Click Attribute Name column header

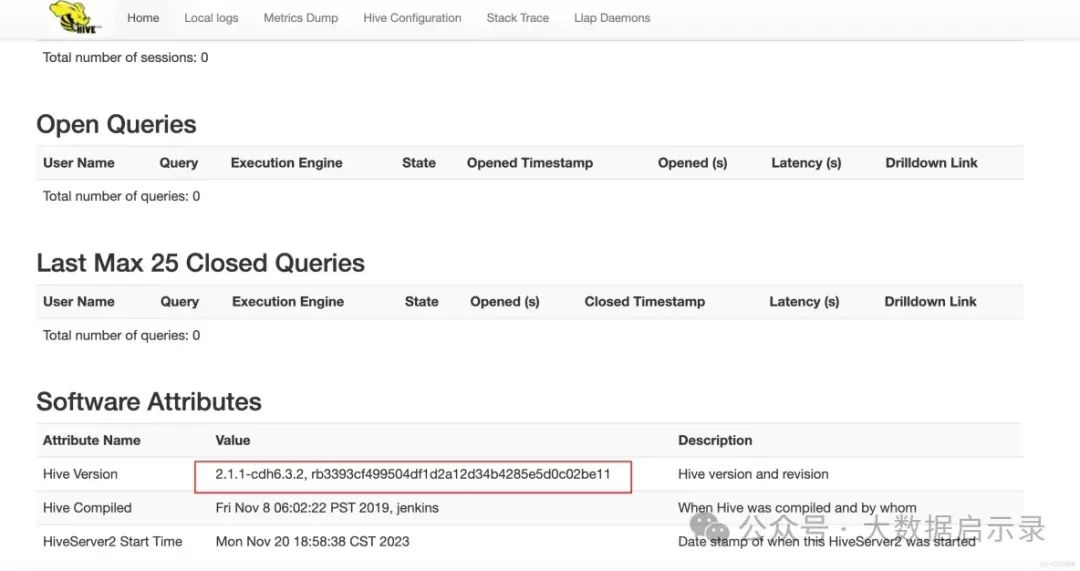pos(92,440)
